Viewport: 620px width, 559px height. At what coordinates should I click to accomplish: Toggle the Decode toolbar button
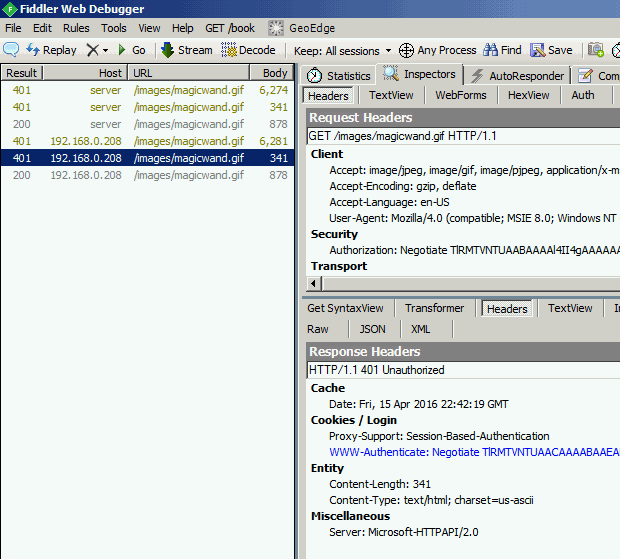(x=249, y=50)
